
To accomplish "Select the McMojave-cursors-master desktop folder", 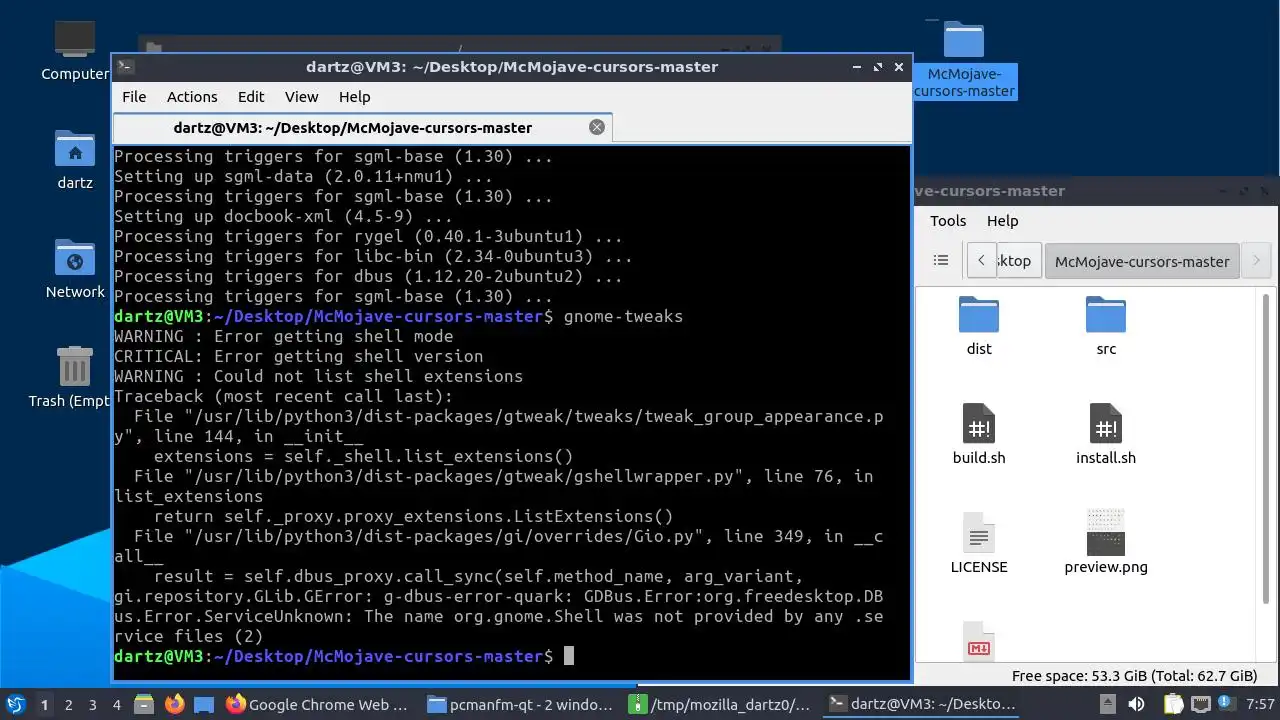I will click(964, 59).
